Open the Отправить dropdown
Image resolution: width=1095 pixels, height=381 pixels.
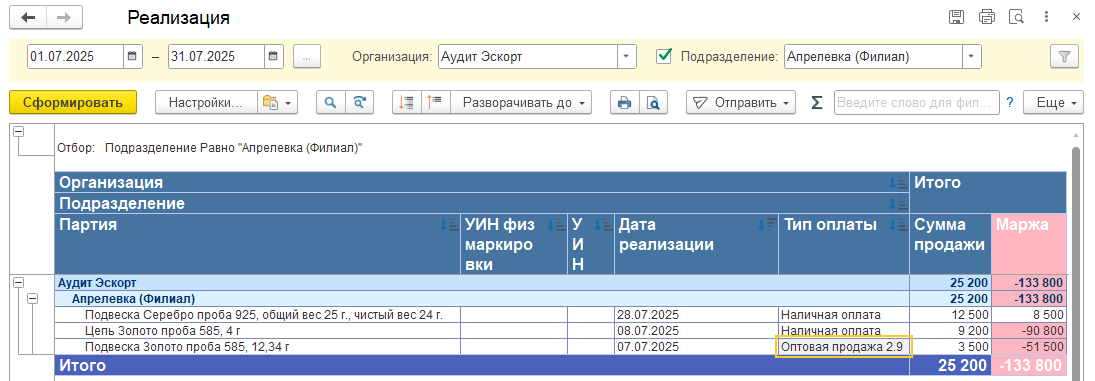(741, 103)
